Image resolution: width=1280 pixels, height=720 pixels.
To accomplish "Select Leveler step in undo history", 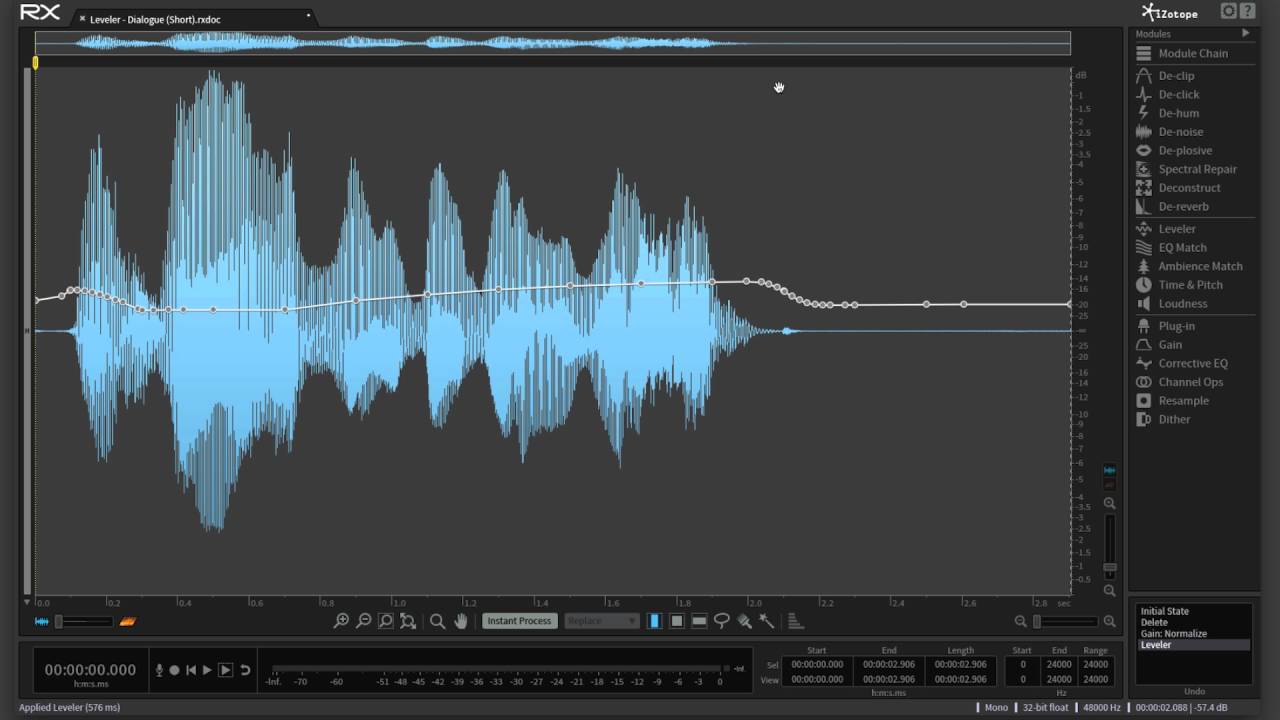I will tap(1194, 645).
